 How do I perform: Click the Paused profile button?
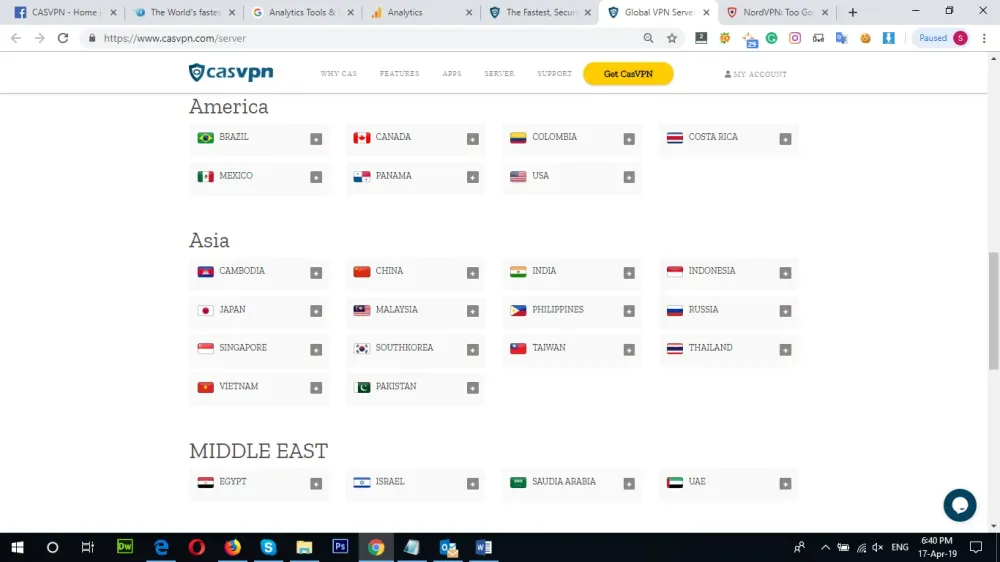coord(943,38)
